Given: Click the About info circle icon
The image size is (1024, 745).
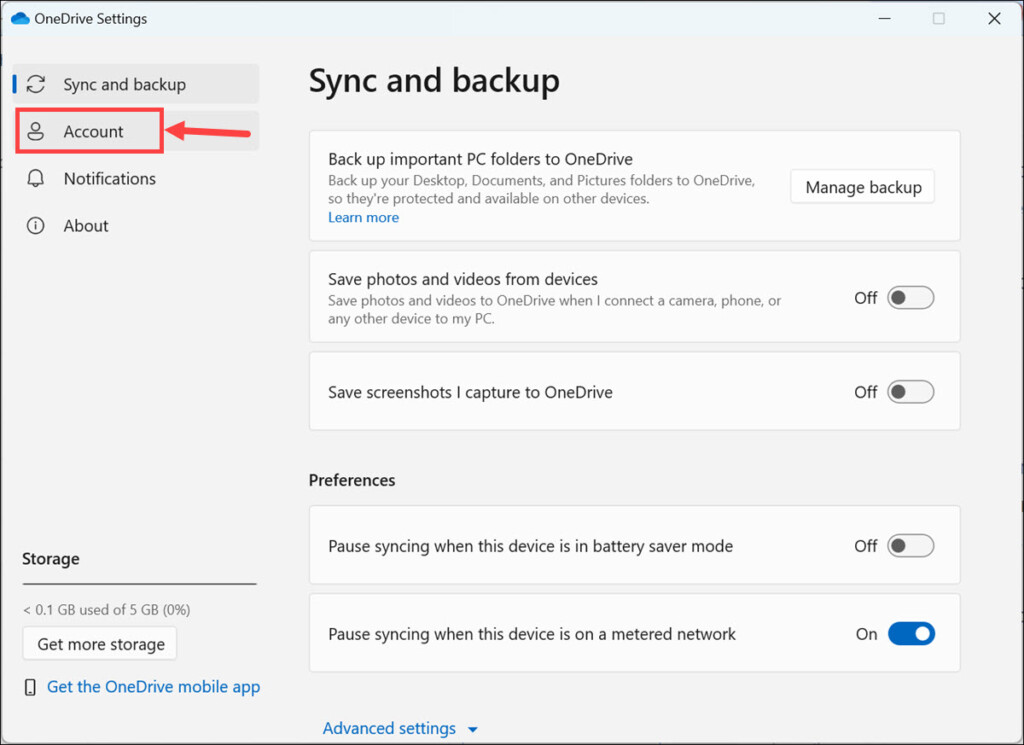Looking at the screenshot, I should [36, 226].
